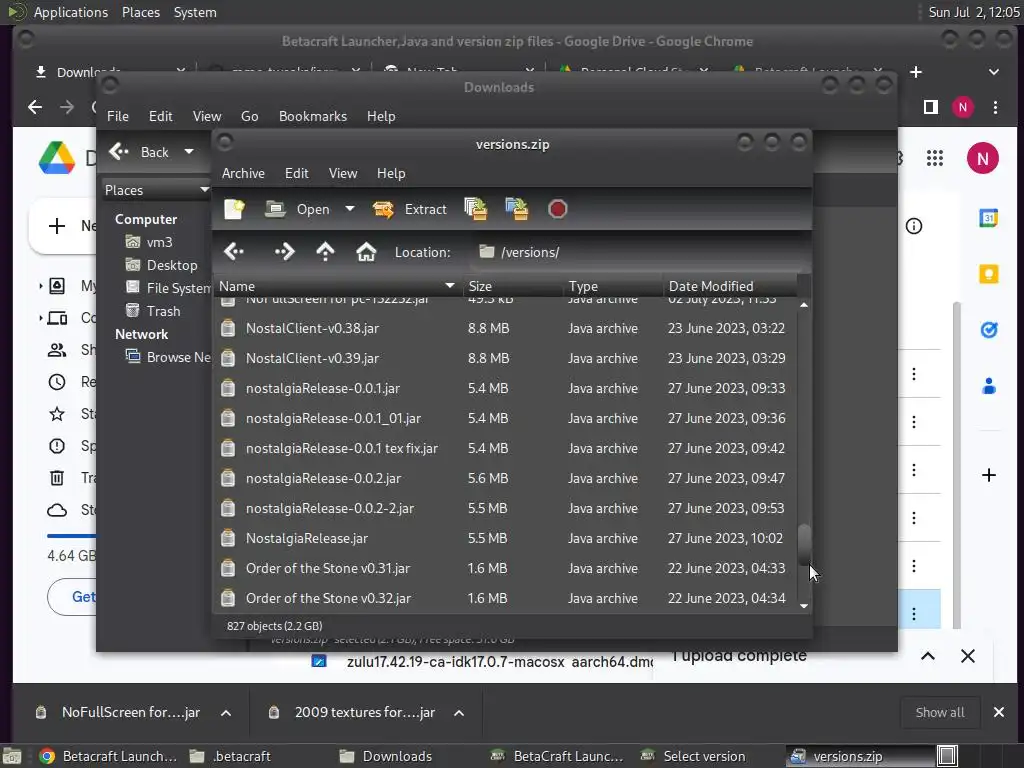
Task: Click Show all downloads
Action: pos(940,712)
